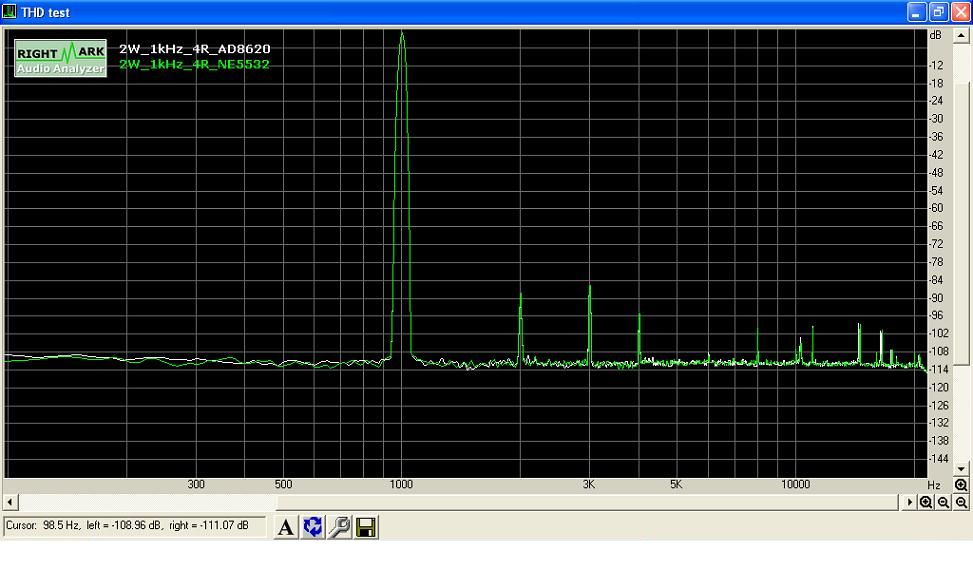This screenshot has width=973, height=570.
Task: Save the graph with the floppy disk icon
Action: (366, 527)
